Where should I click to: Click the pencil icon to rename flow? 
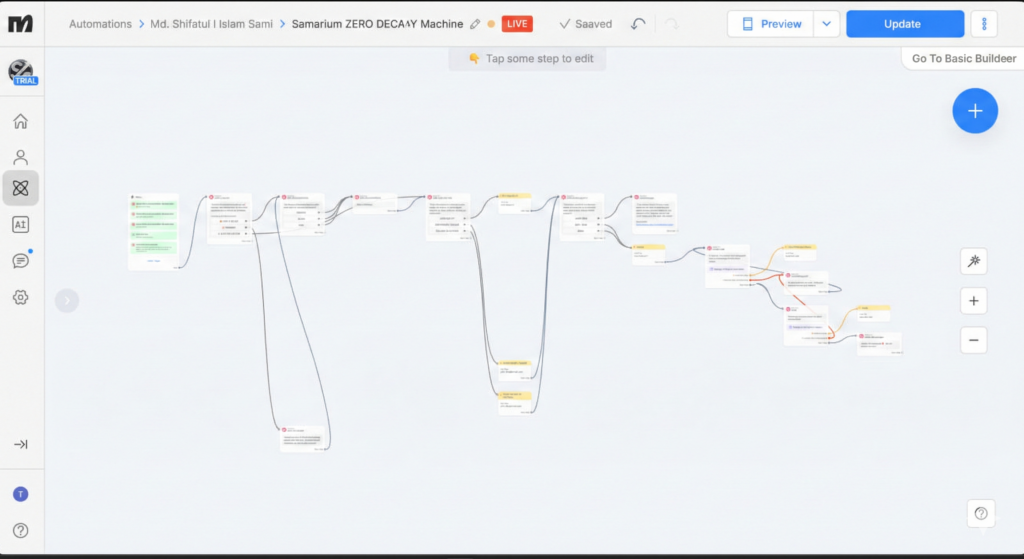[x=475, y=24]
